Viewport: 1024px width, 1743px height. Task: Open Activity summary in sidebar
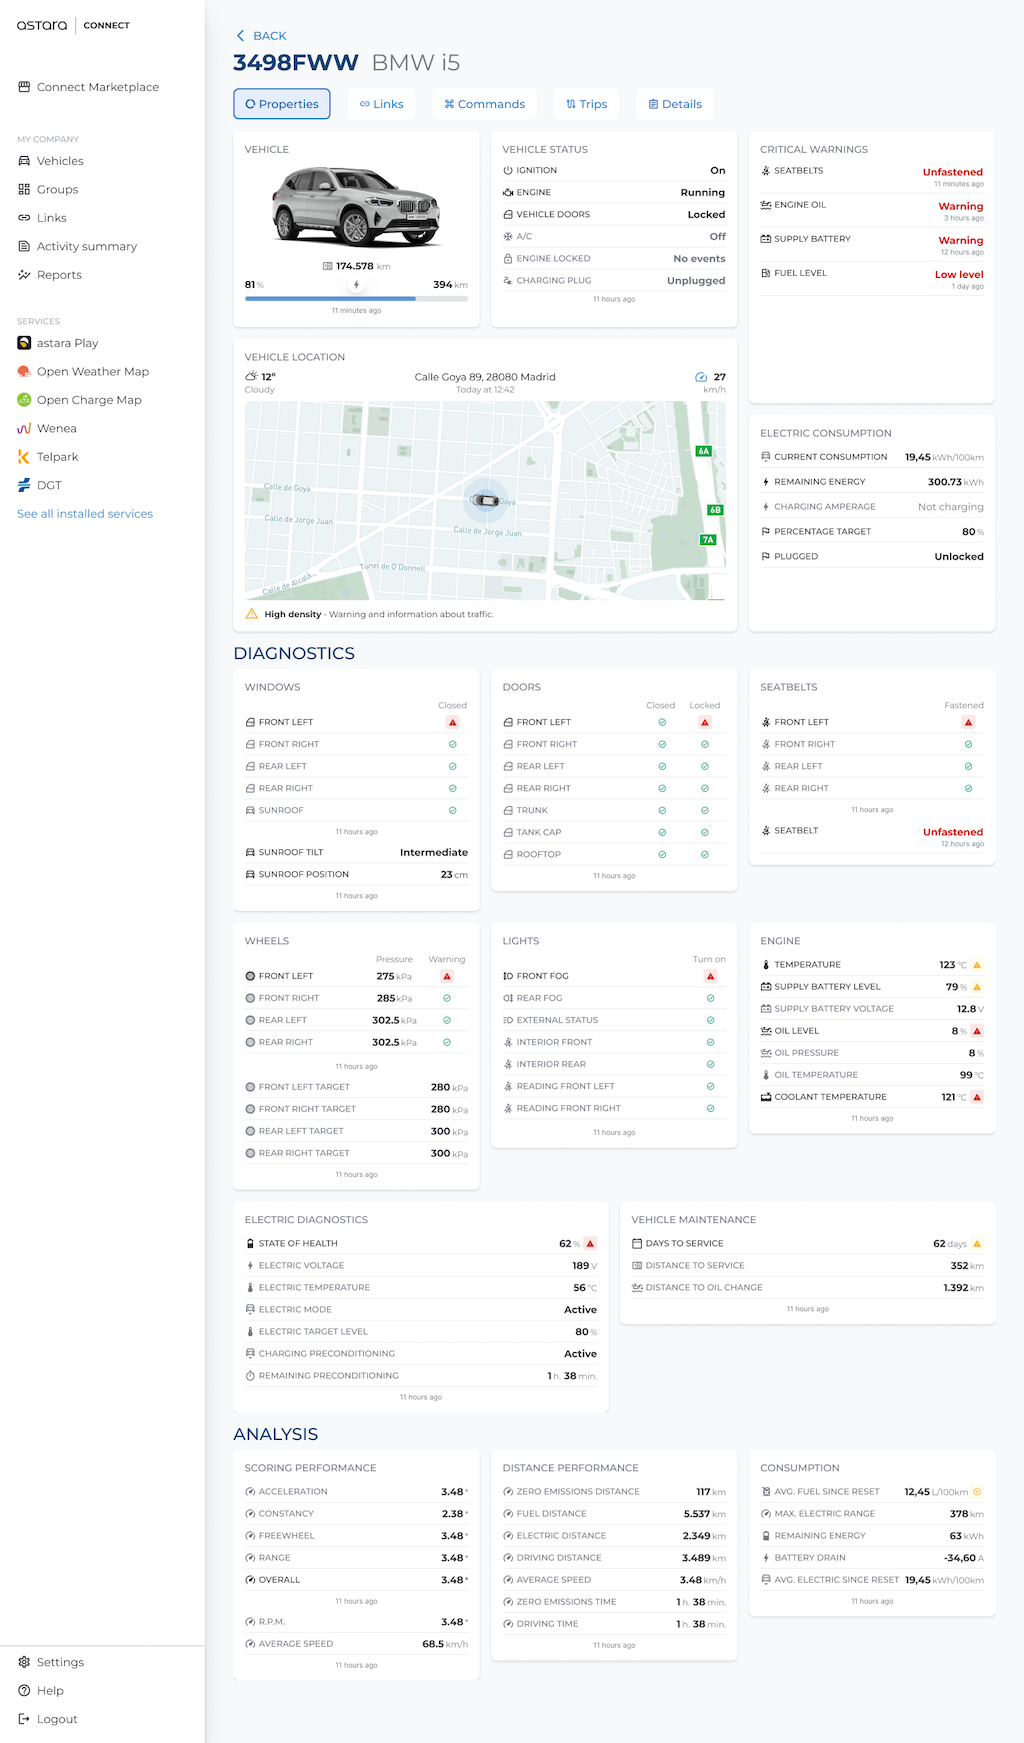tap(77, 246)
